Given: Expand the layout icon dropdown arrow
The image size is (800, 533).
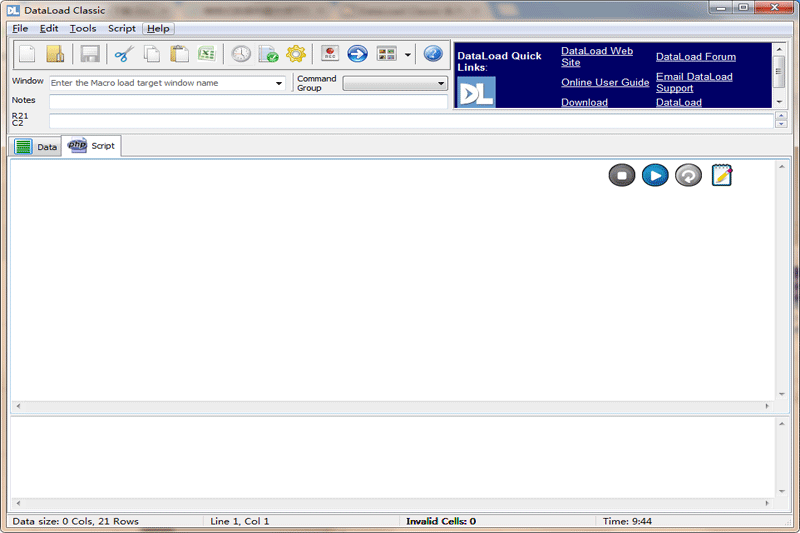Looking at the screenshot, I should [x=408, y=55].
